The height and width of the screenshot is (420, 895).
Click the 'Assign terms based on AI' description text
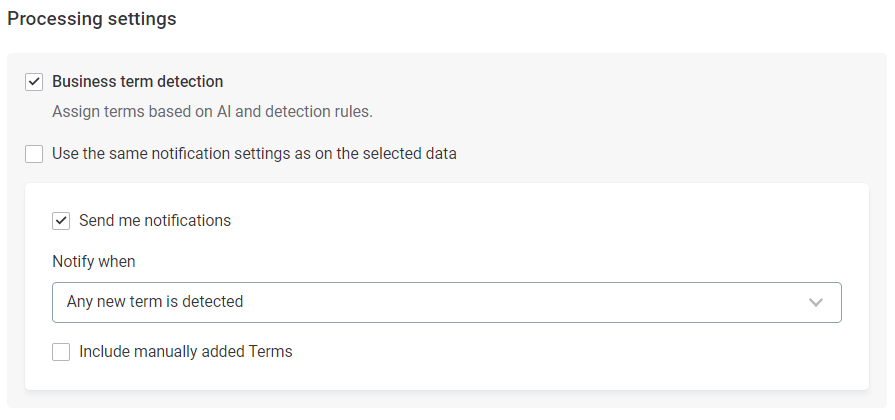(x=212, y=111)
